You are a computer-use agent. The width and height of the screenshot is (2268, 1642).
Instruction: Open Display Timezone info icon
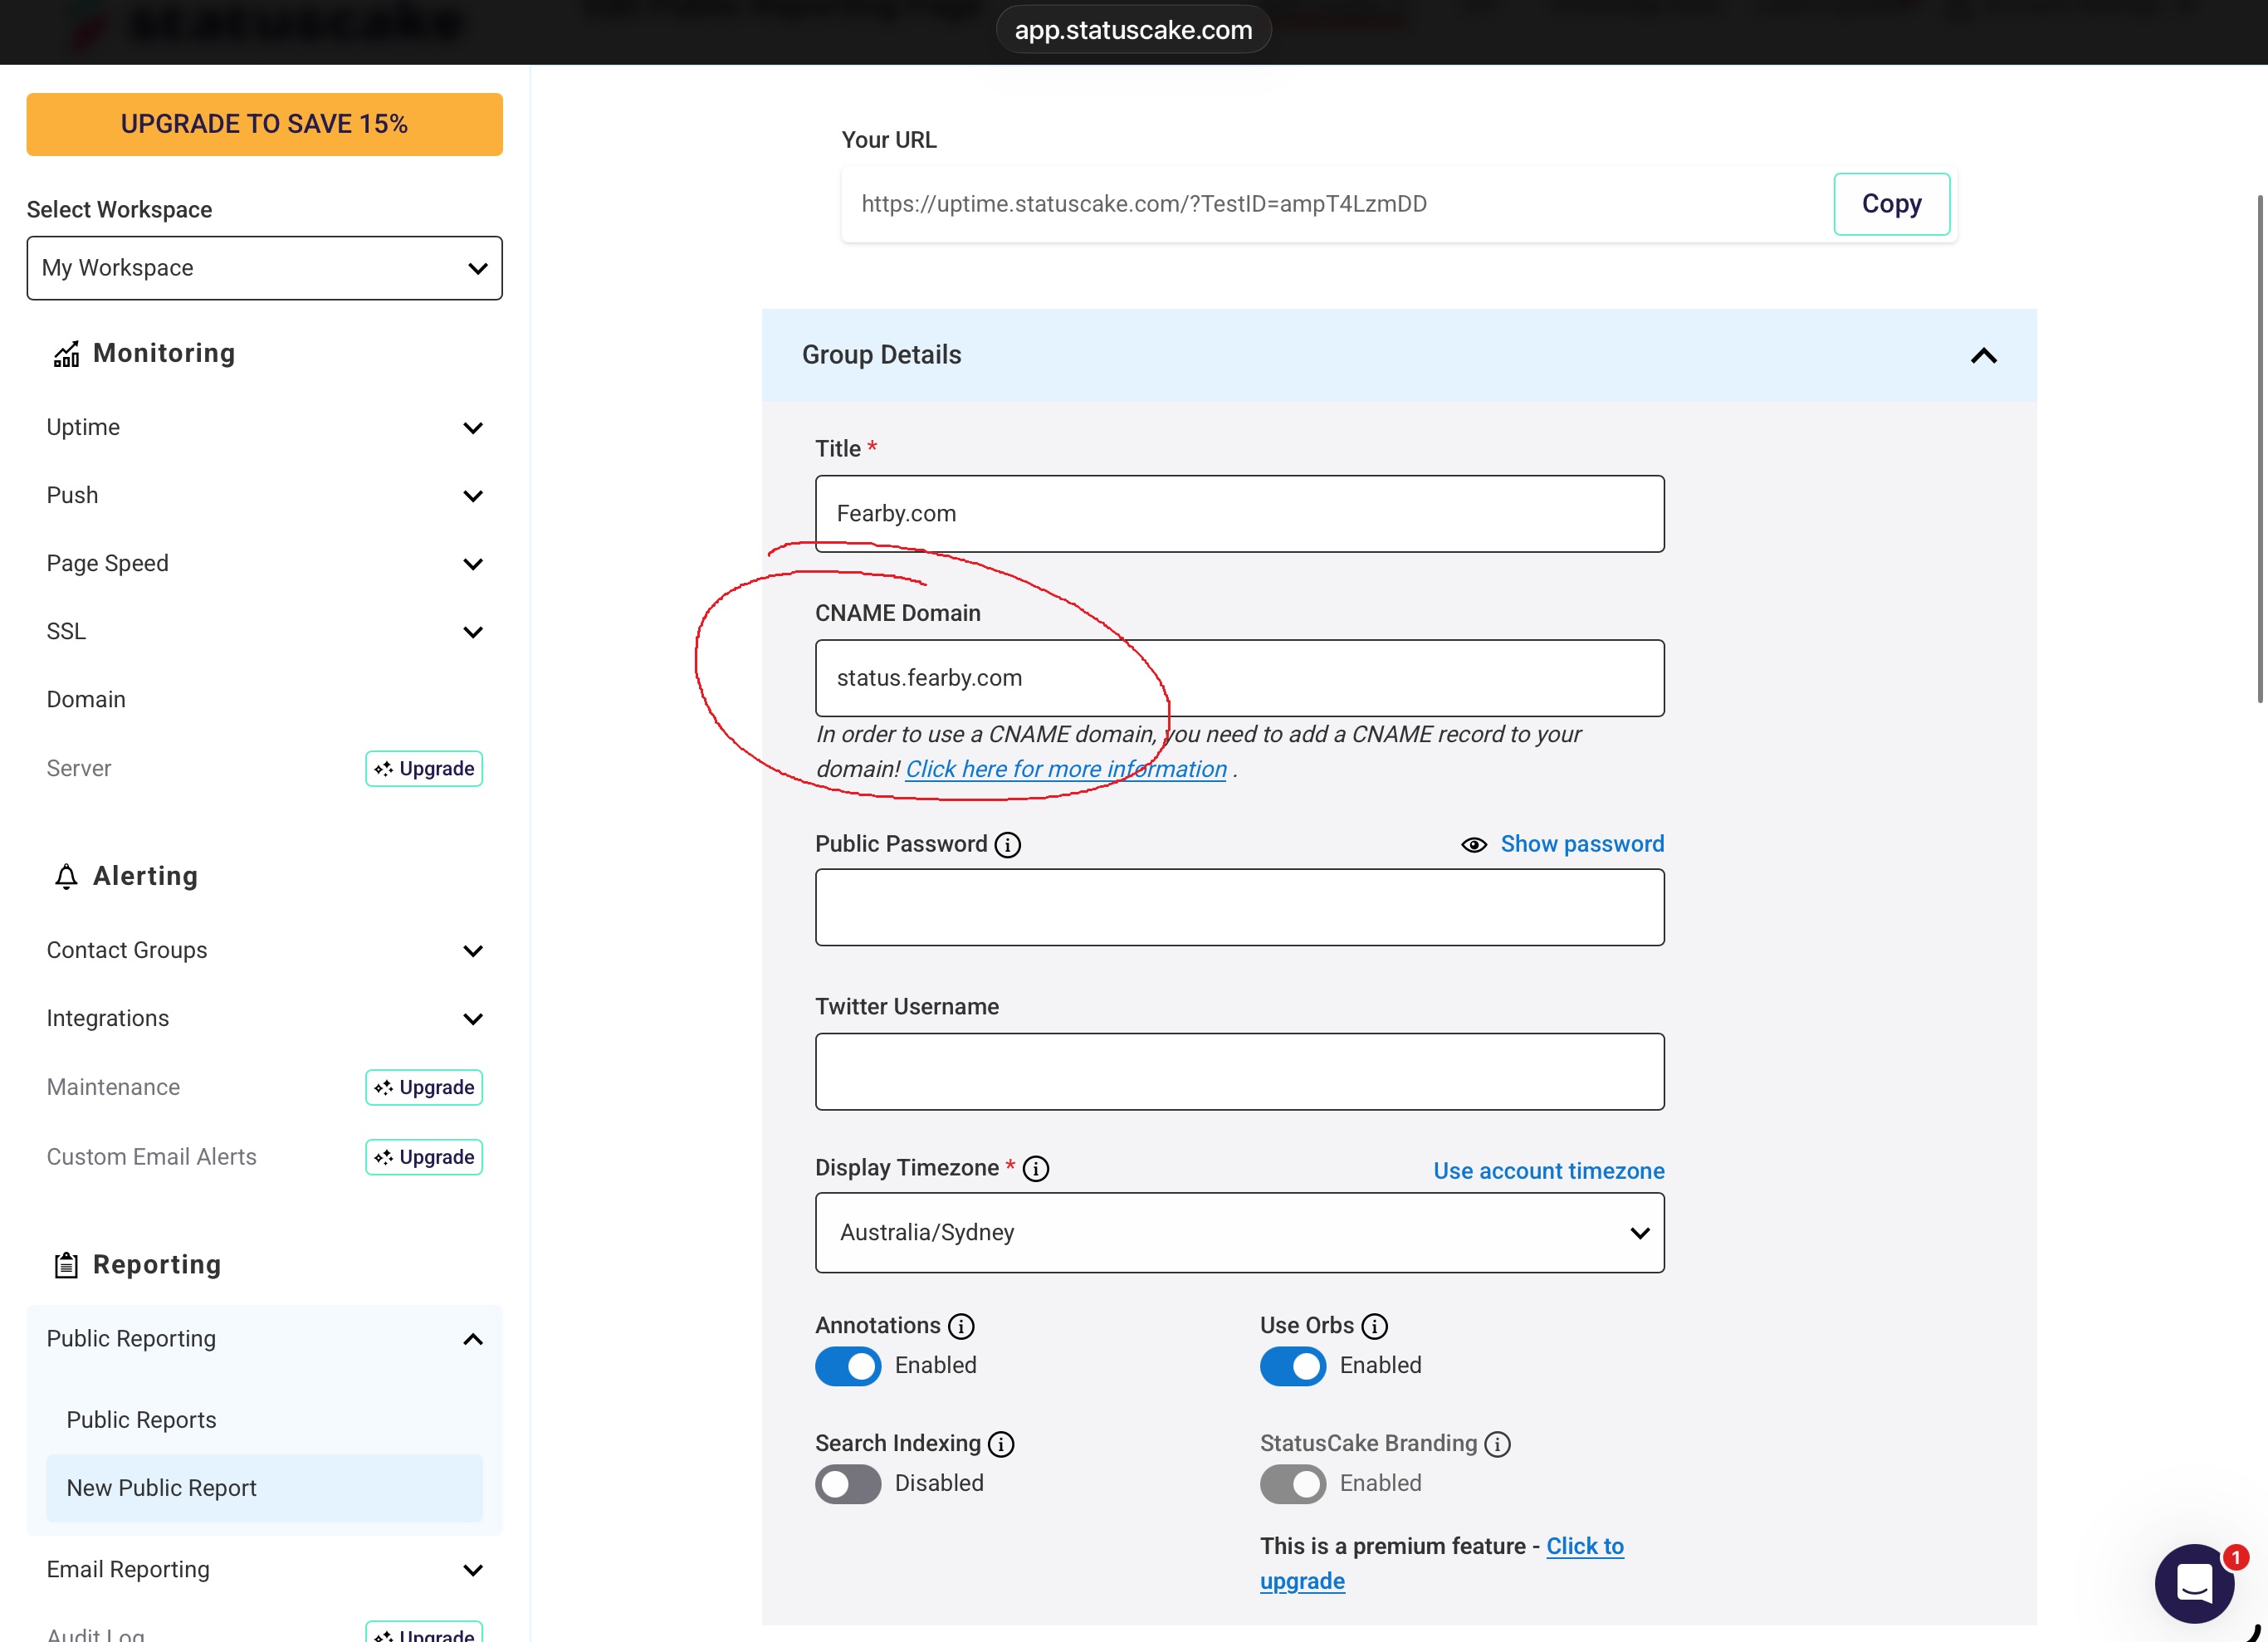click(1036, 1169)
